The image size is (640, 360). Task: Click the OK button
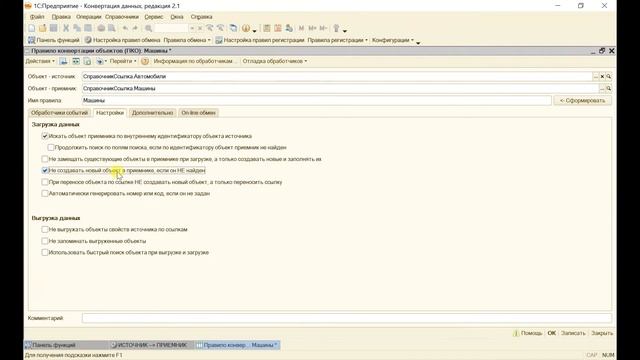(551, 333)
